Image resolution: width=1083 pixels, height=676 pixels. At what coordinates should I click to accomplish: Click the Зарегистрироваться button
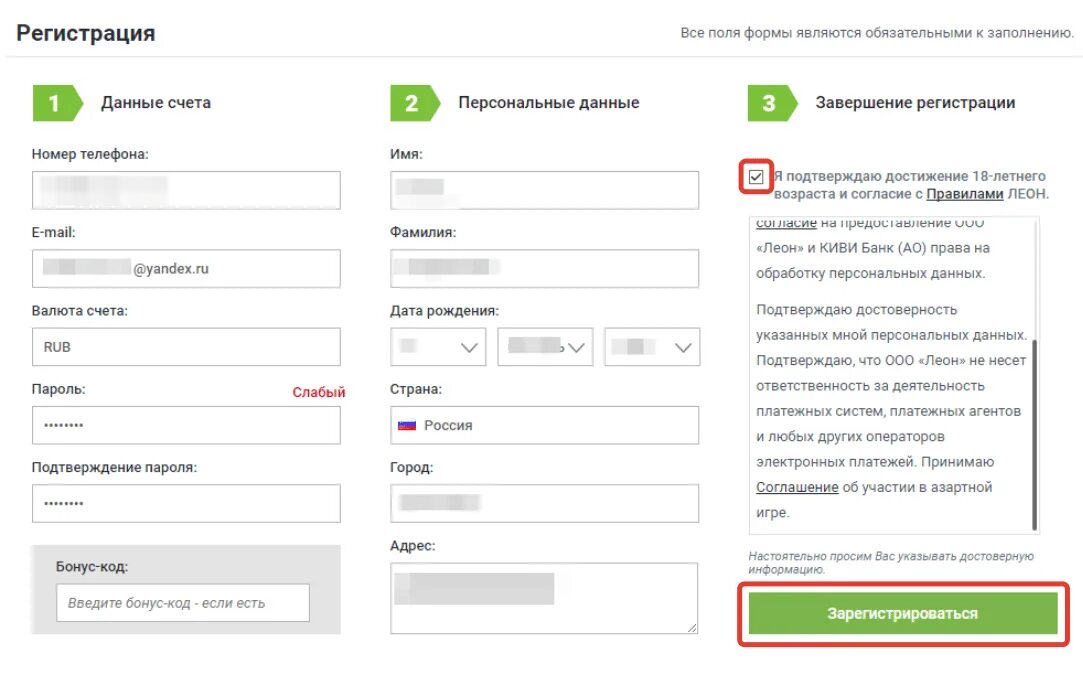903,613
